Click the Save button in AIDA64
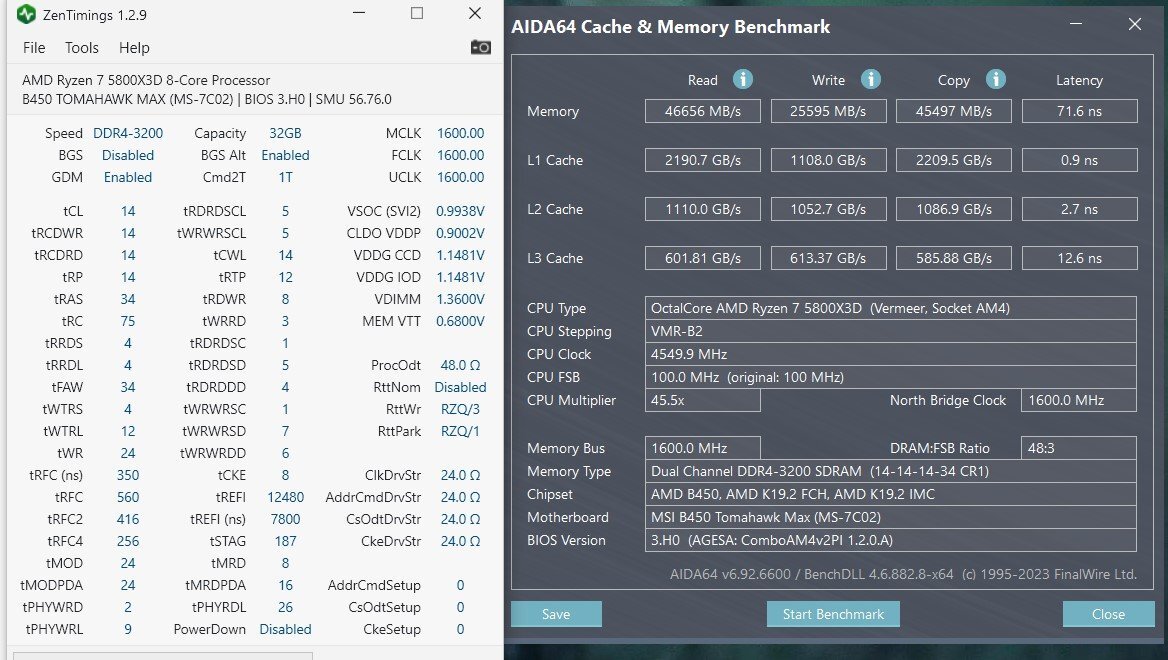1168x660 pixels. (556, 614)
